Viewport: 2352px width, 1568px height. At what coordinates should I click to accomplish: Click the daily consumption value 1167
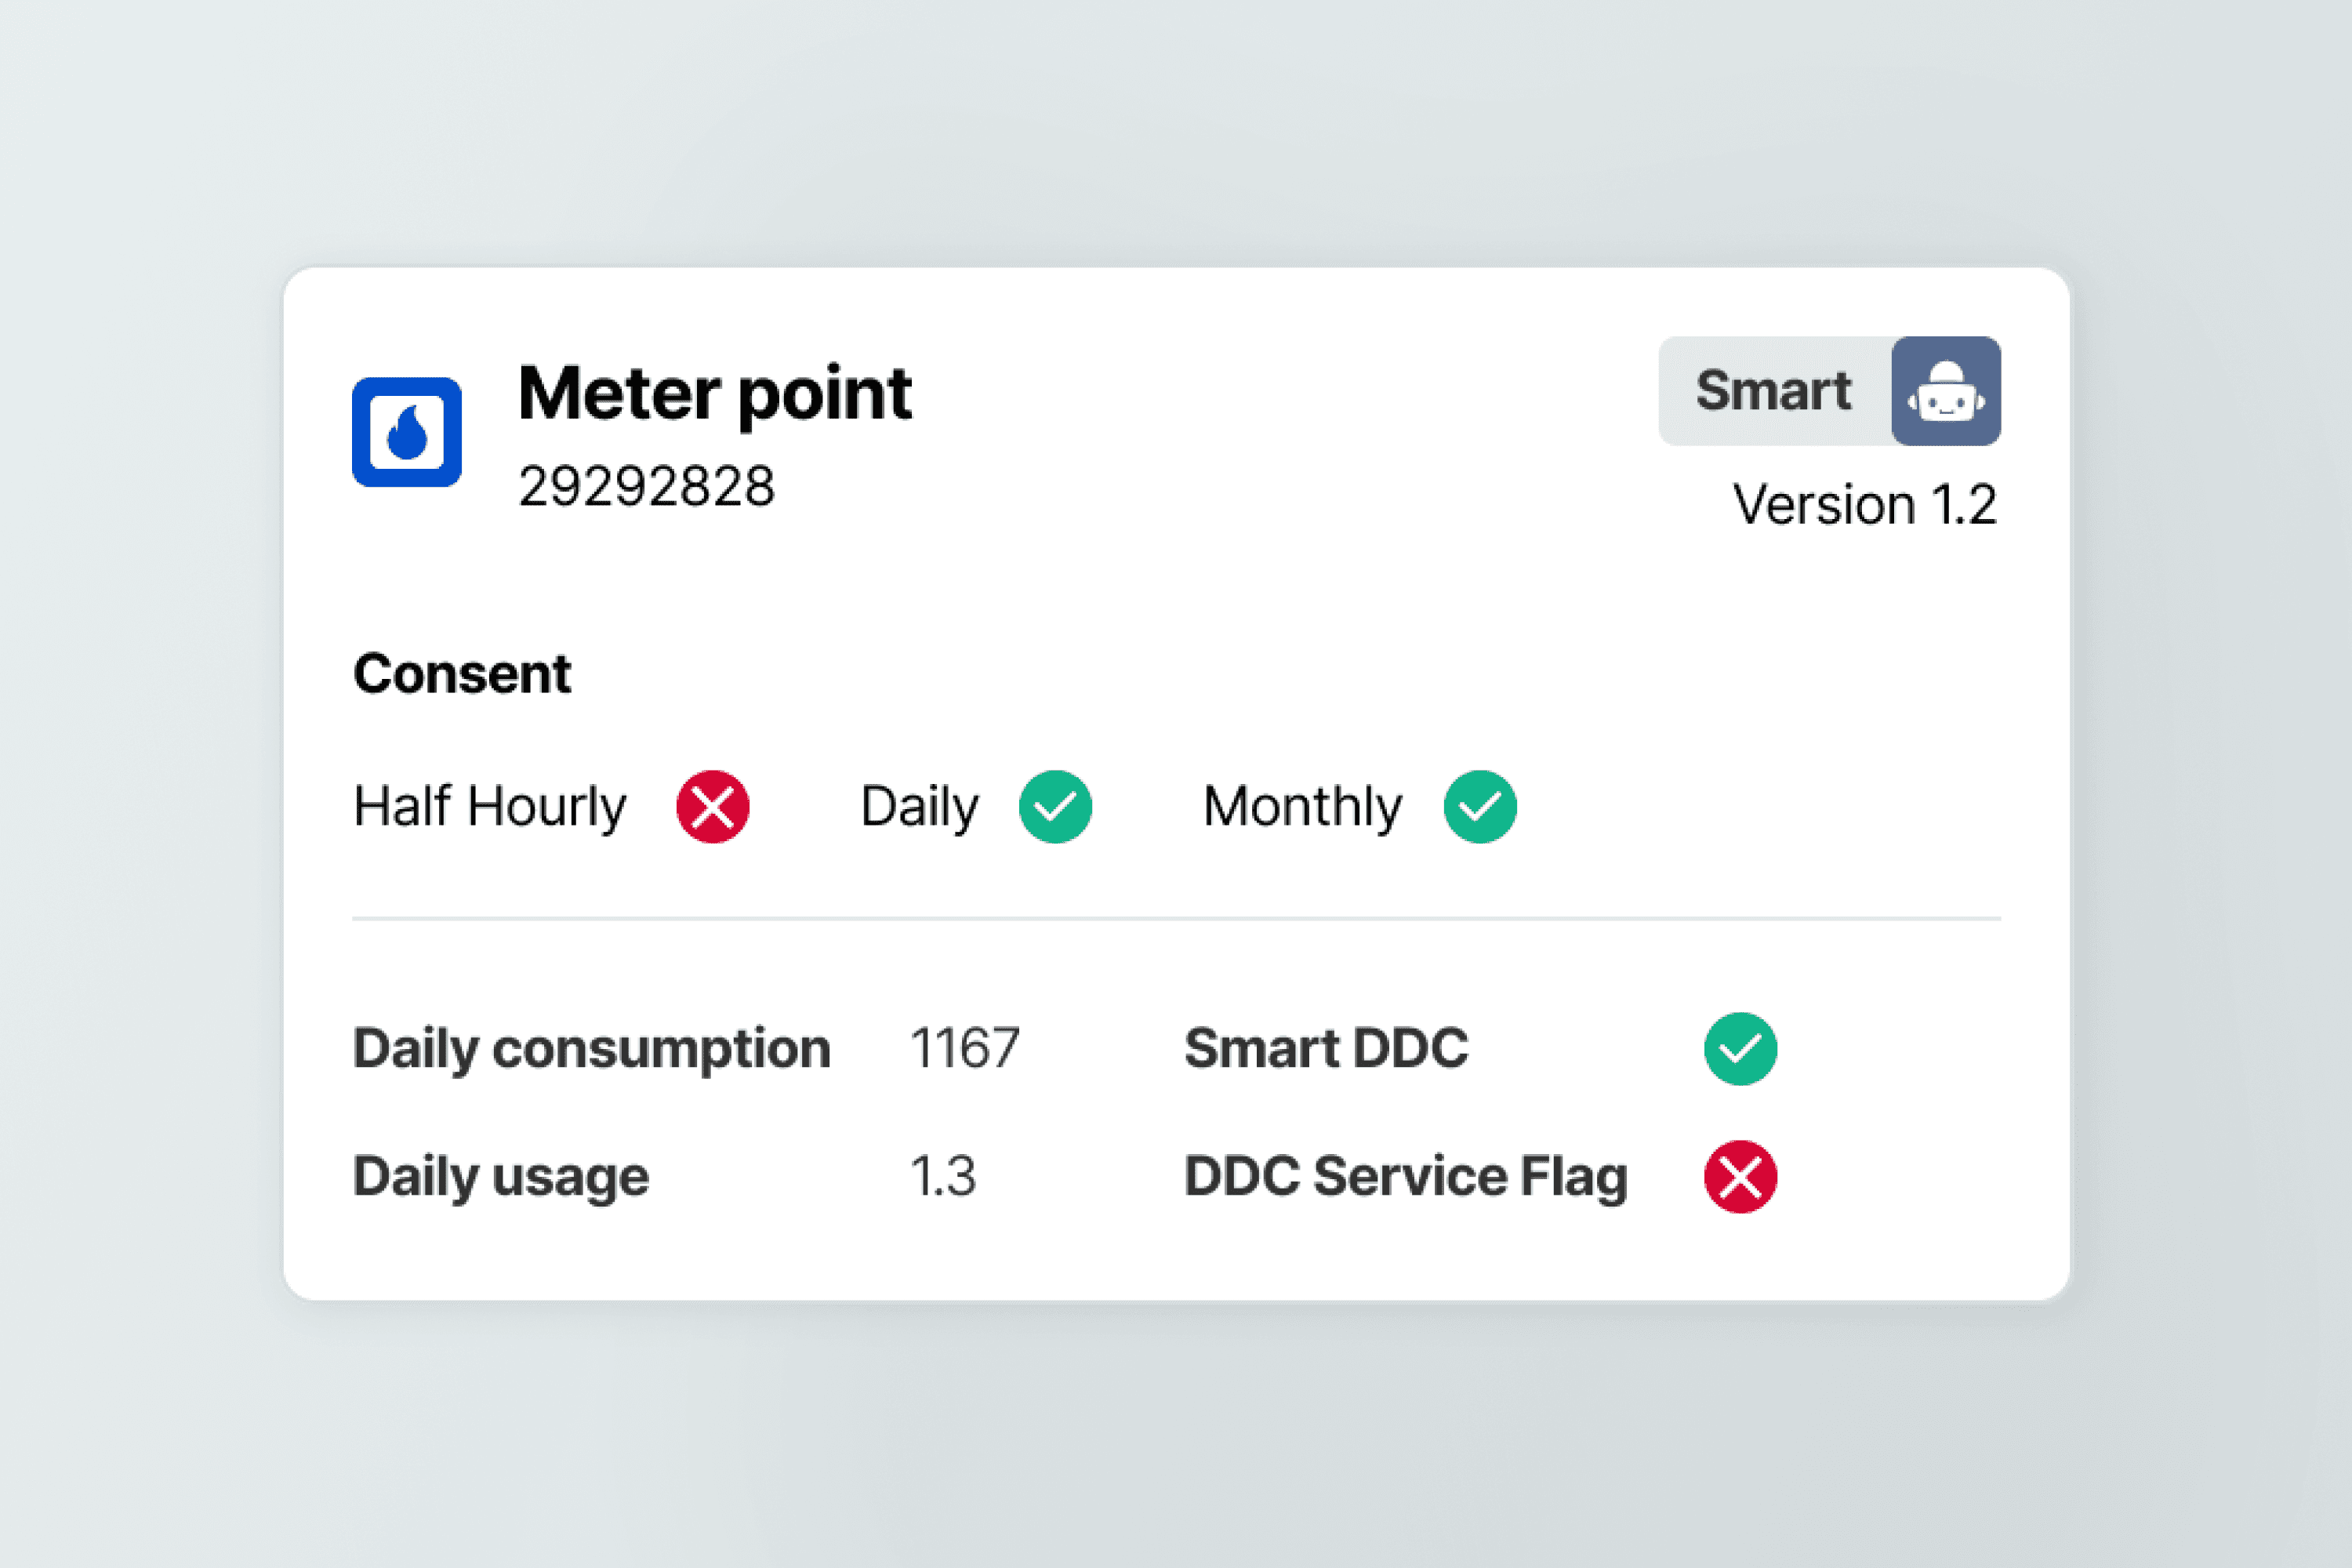click(x=964, y=1049)
